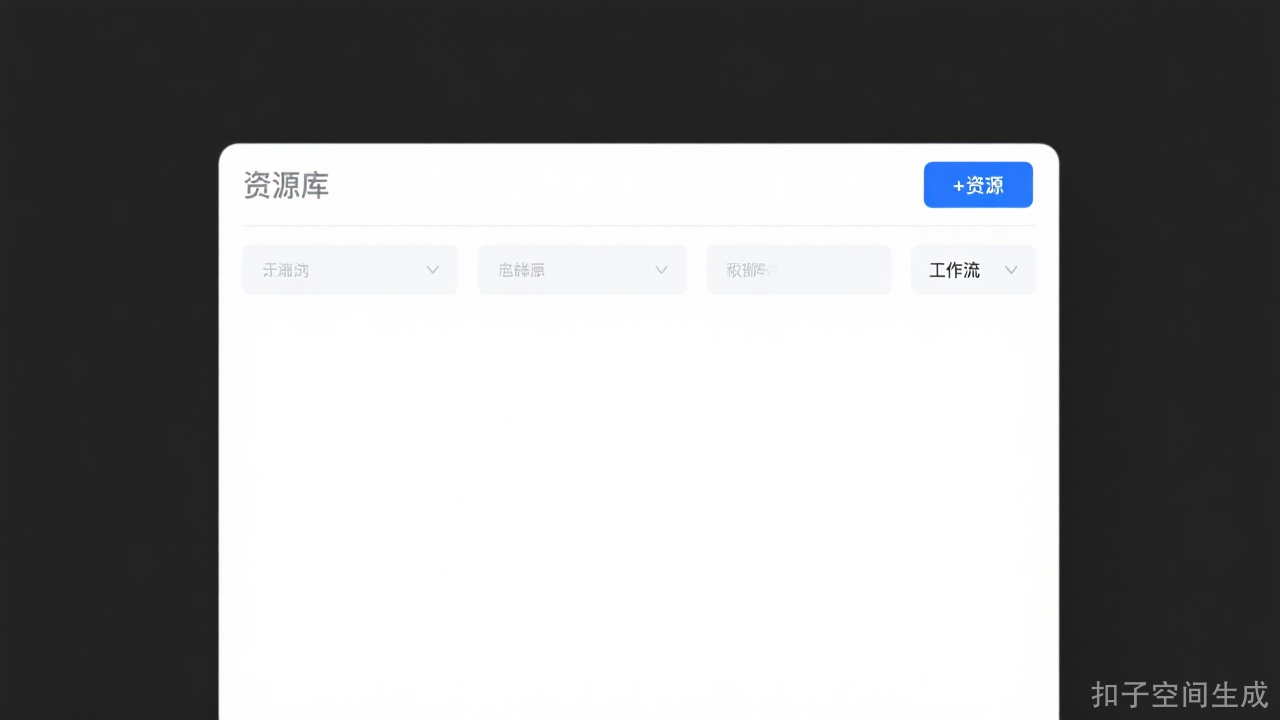Click the empty resource list area

point(638,500)
